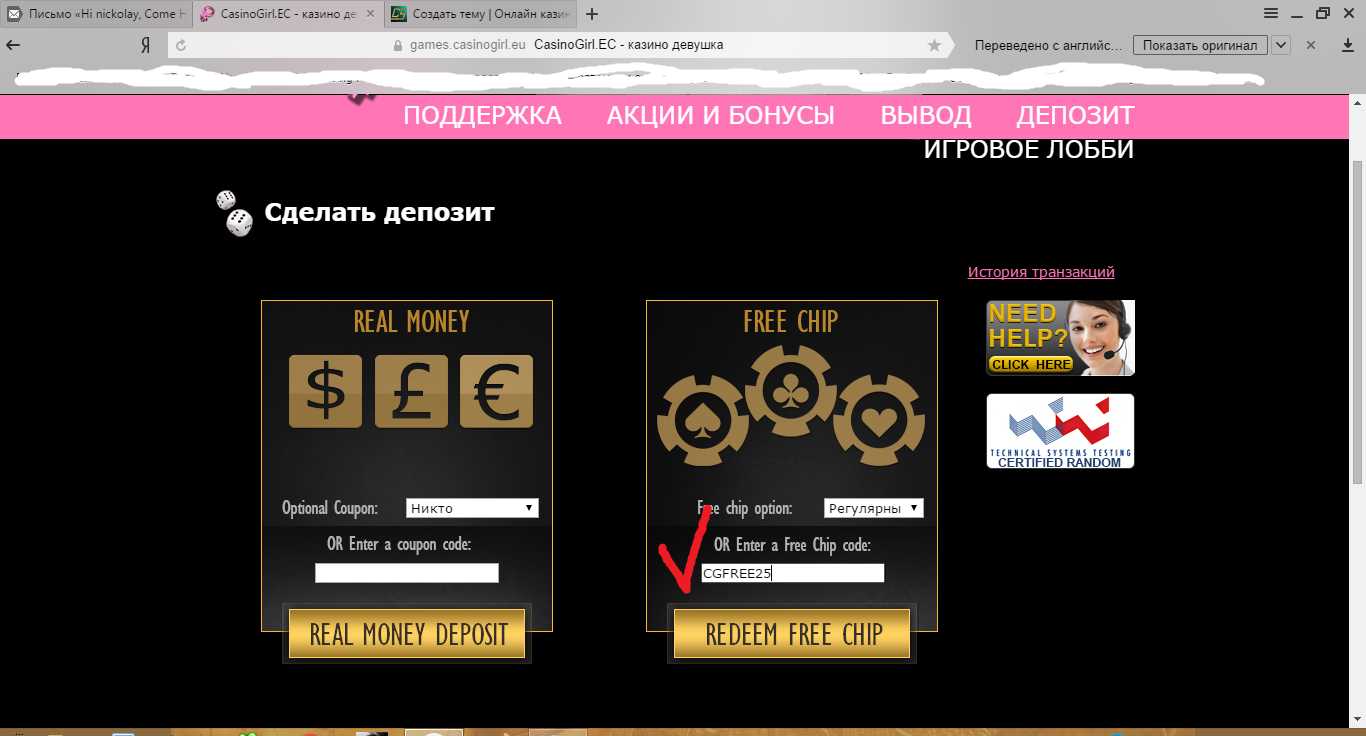This screenshot has height=736, width=1366.
Task: Close the CasinoGirl.EC tab
Action: 370,14
